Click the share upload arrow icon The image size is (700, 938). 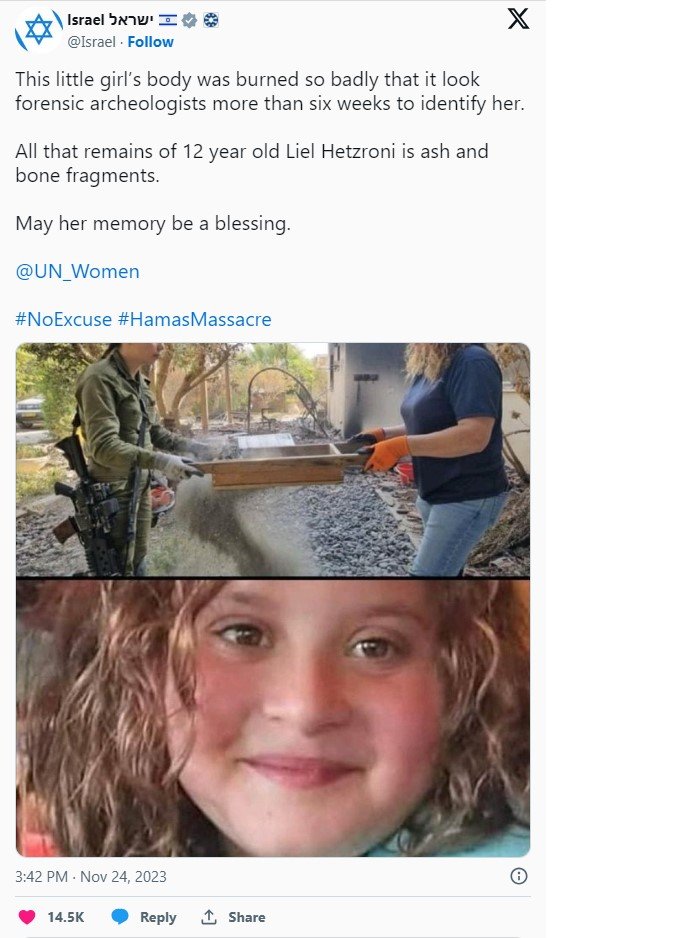coord(208,916)
